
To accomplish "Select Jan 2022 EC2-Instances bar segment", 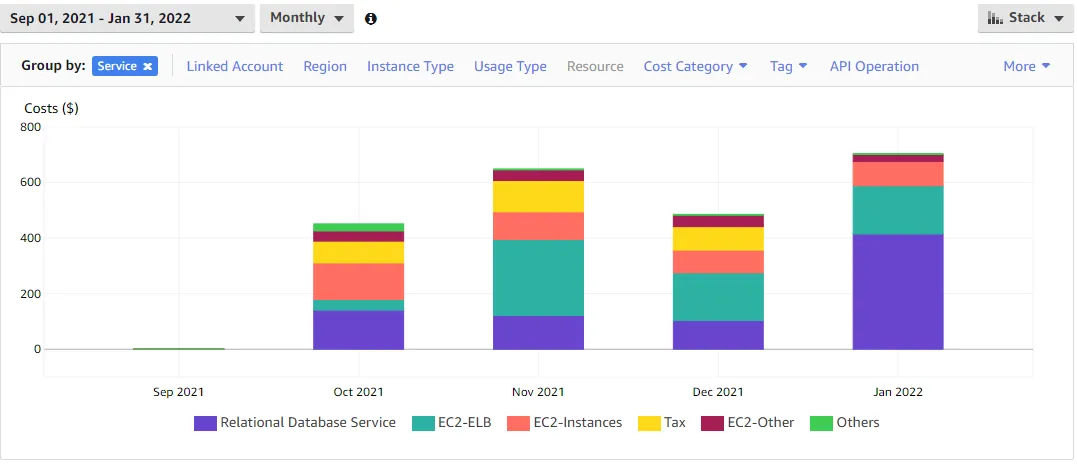I will pyautogui.click(x=898, y=174).
